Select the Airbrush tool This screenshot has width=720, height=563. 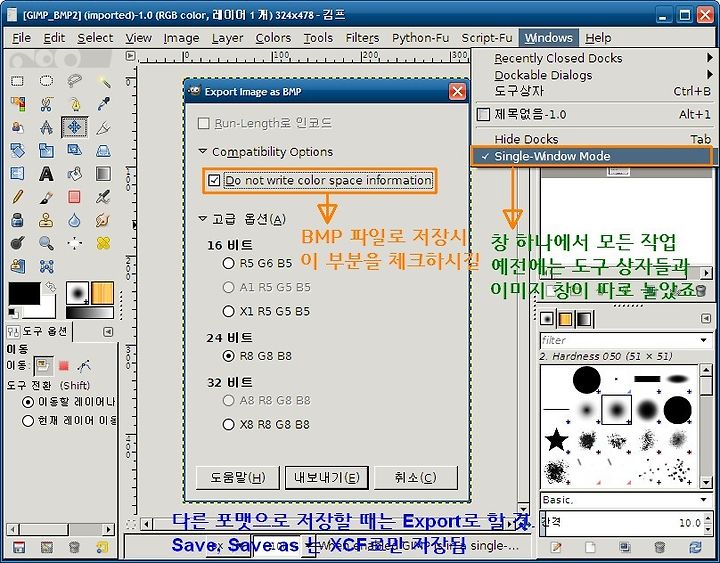click(103, 197)
